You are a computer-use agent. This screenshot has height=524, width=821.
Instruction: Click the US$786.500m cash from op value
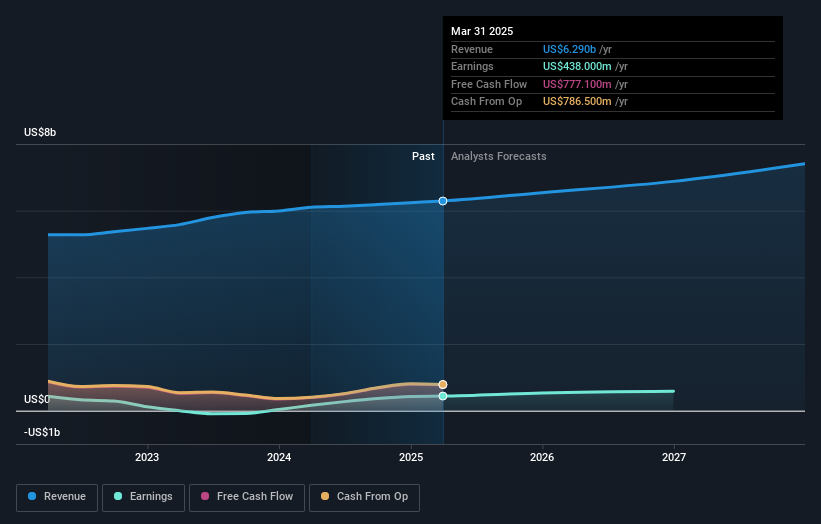tap(577, 102)
